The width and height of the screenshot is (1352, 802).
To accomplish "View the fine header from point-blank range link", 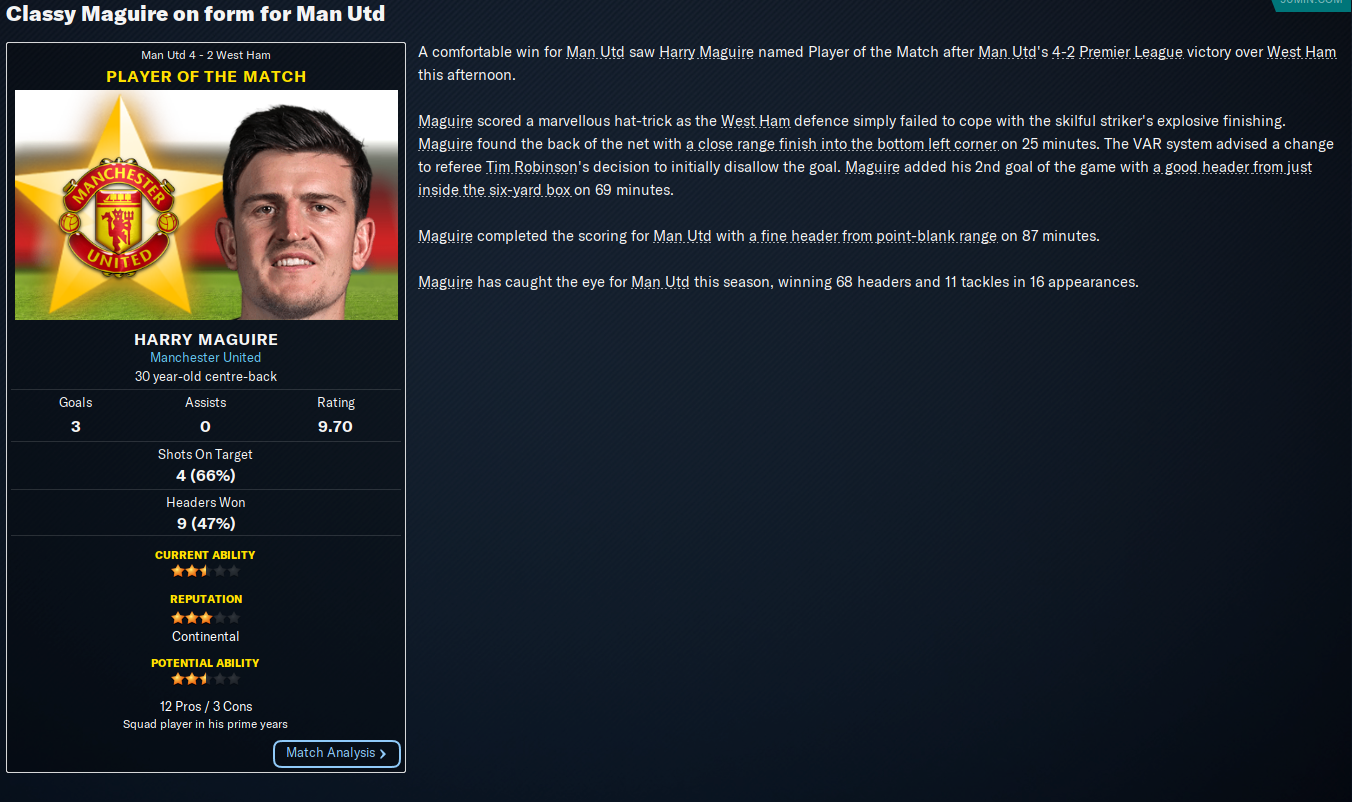I will point(872,236).
